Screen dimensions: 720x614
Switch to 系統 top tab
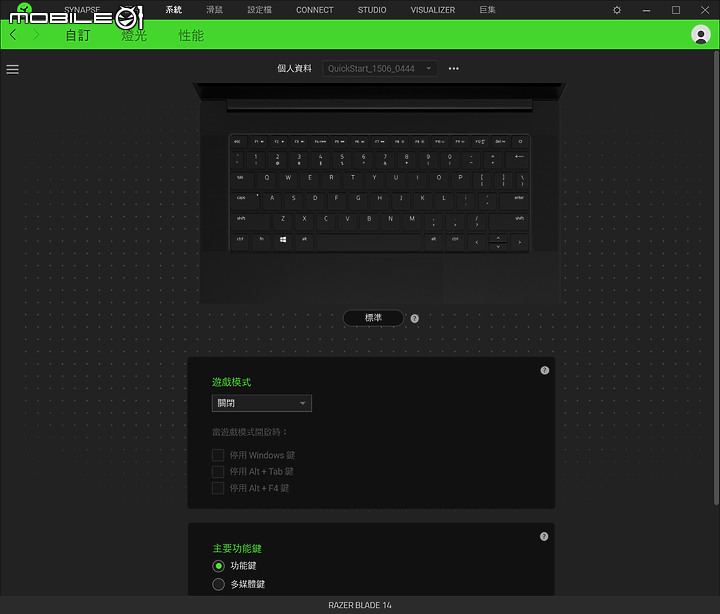pos(174,10)
